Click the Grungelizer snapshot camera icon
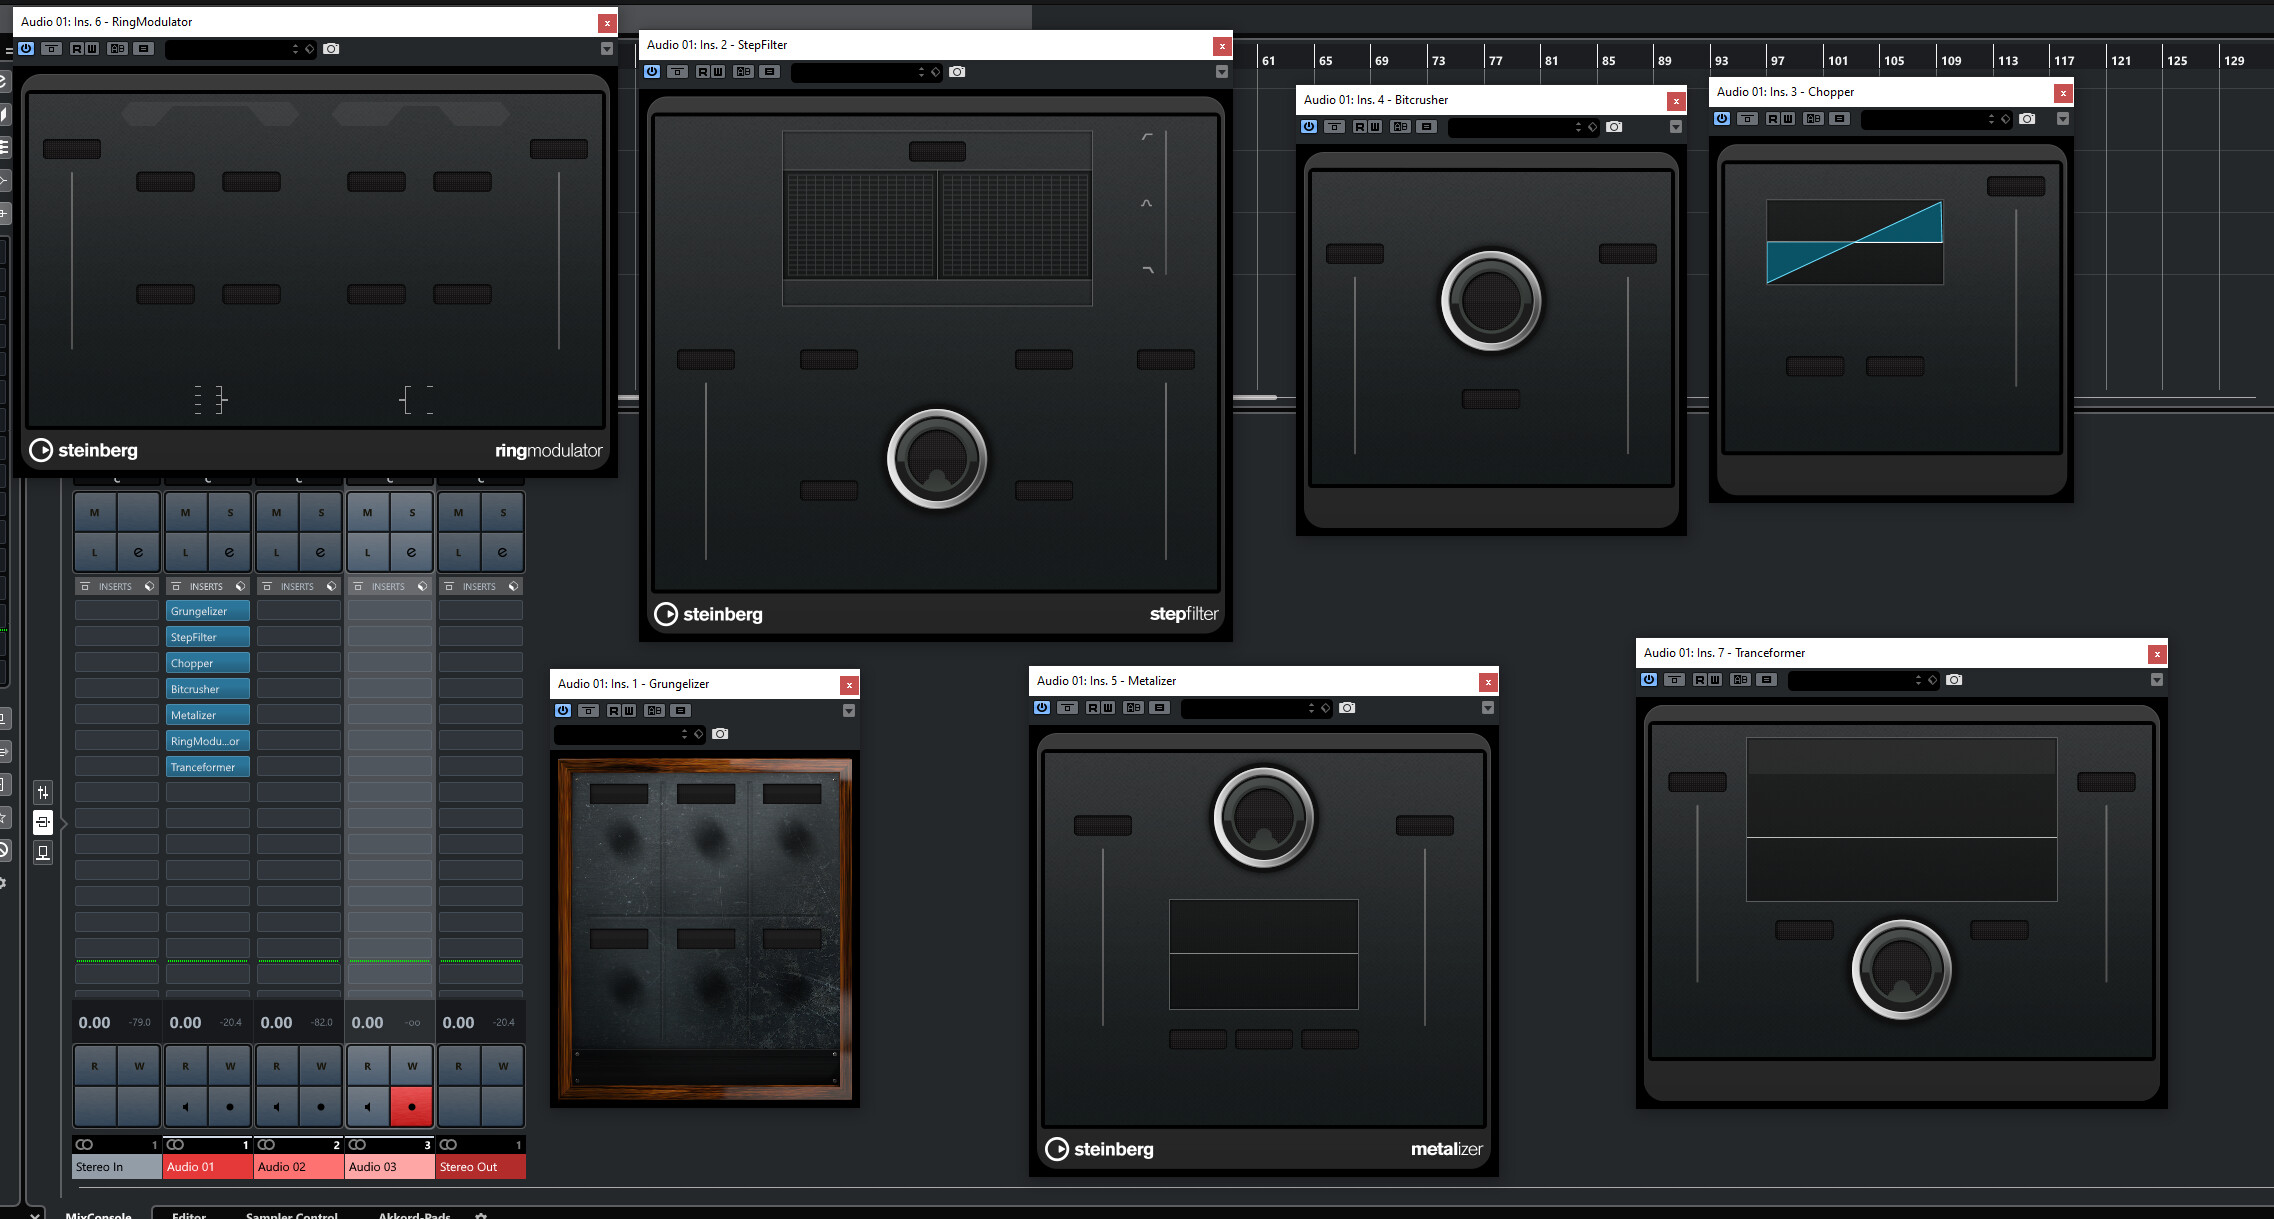Image resolution: width=2274 pixels, height=1219 pixels. (720, 734)
